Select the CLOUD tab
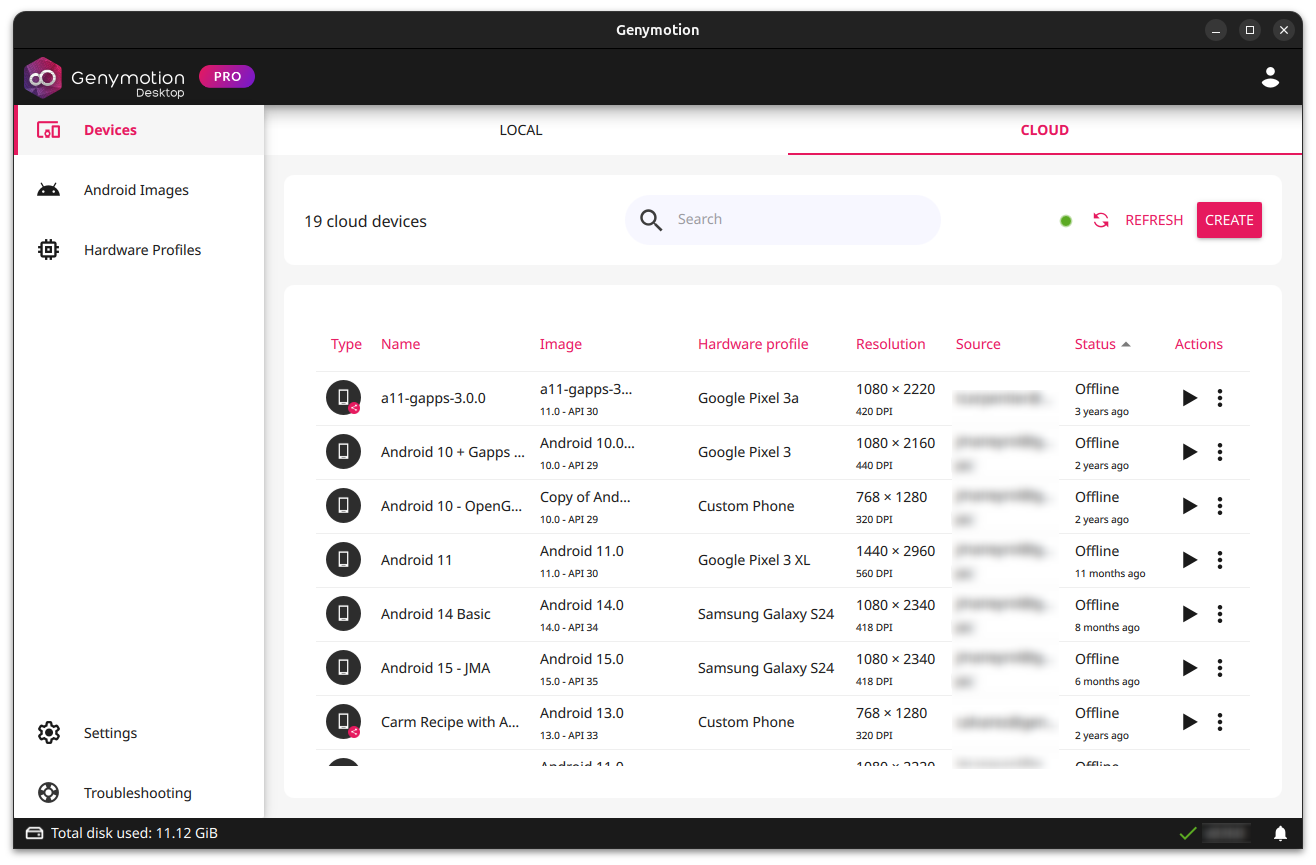This screenshot has width=1316, height=865. coord(1044,129)
